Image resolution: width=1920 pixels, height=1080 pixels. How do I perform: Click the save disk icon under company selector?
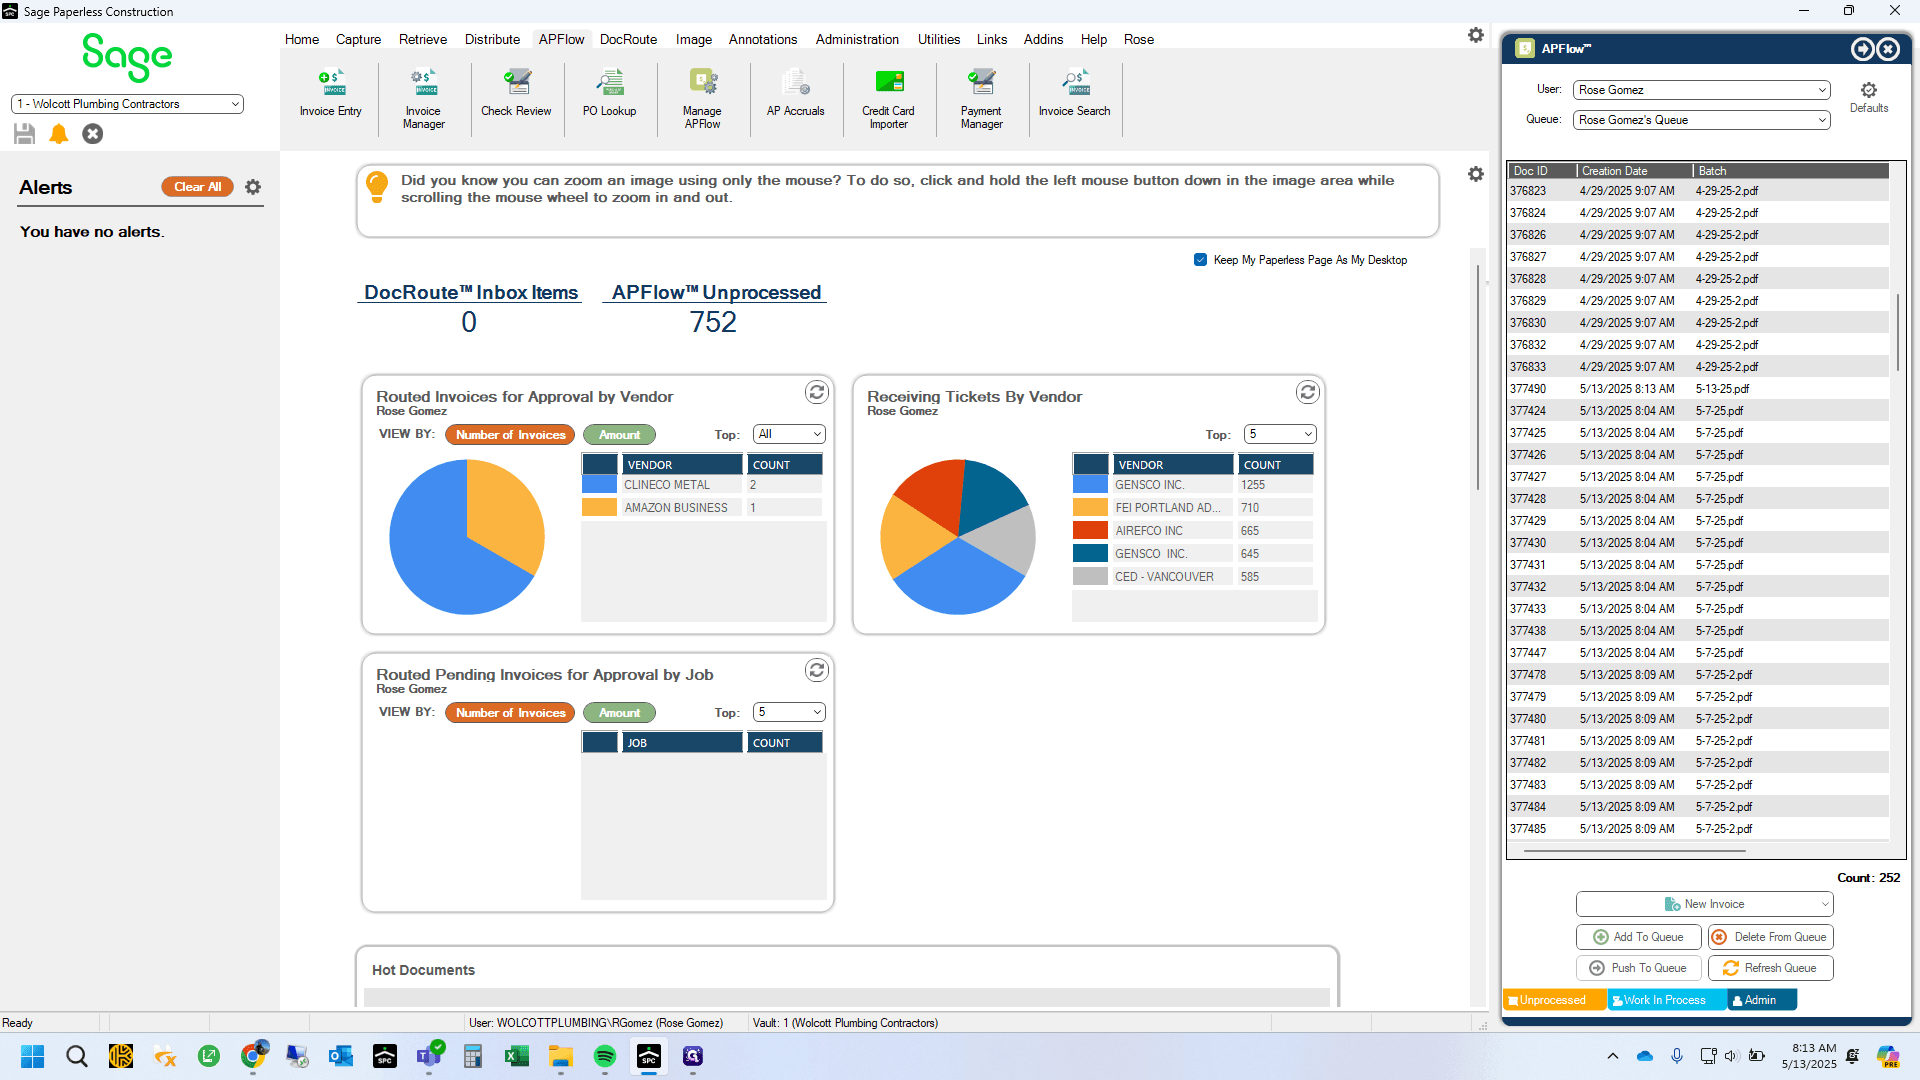(25, 133)
